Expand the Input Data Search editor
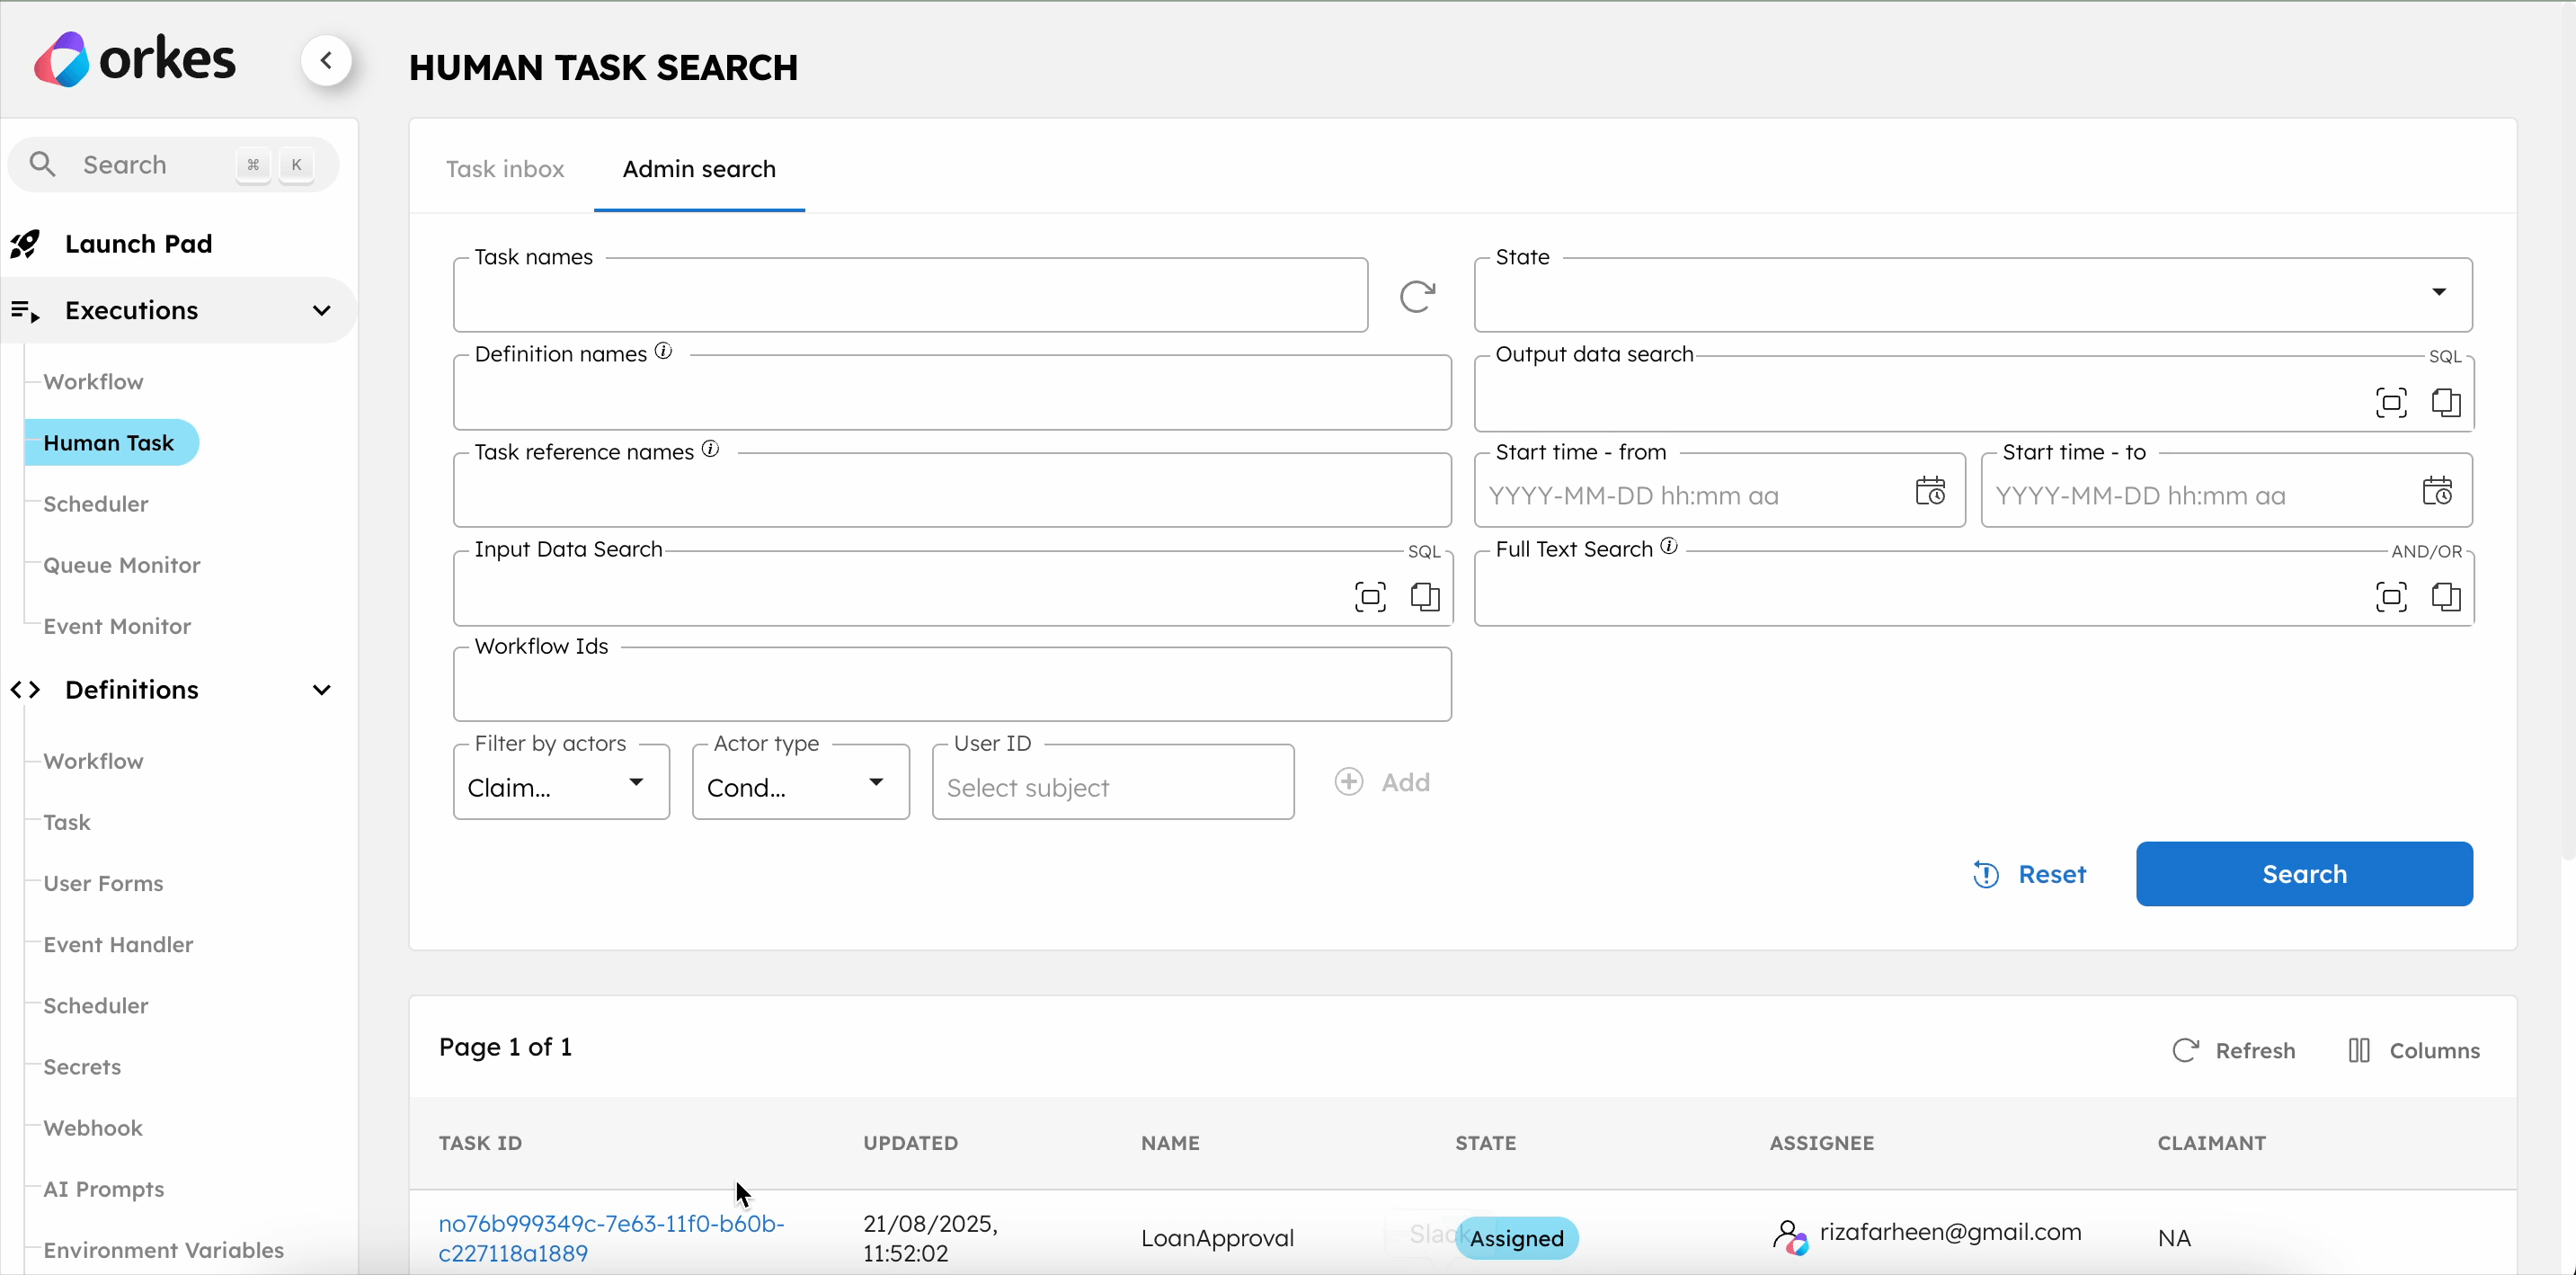Image resolution: width=2576 pixels, height=1275 pixels. coord(1370,597)
